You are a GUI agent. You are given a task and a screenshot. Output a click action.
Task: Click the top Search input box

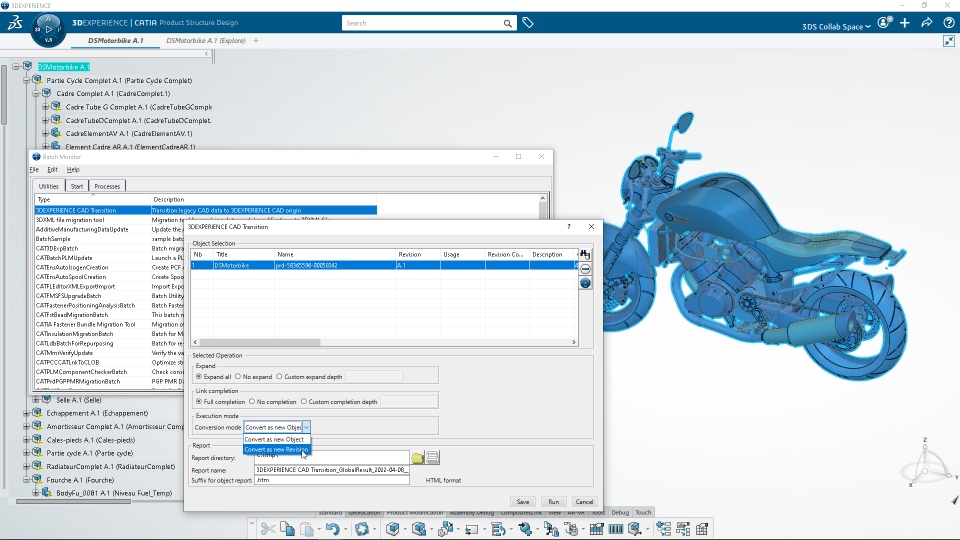(x=422, y=23)
